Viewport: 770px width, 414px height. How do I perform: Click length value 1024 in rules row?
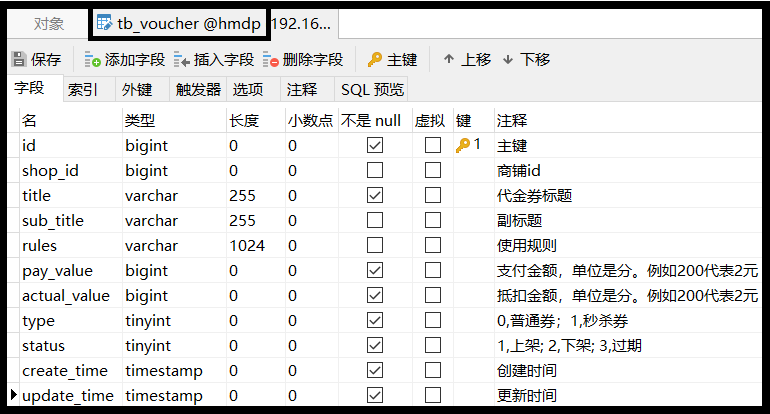click(247, 246)
